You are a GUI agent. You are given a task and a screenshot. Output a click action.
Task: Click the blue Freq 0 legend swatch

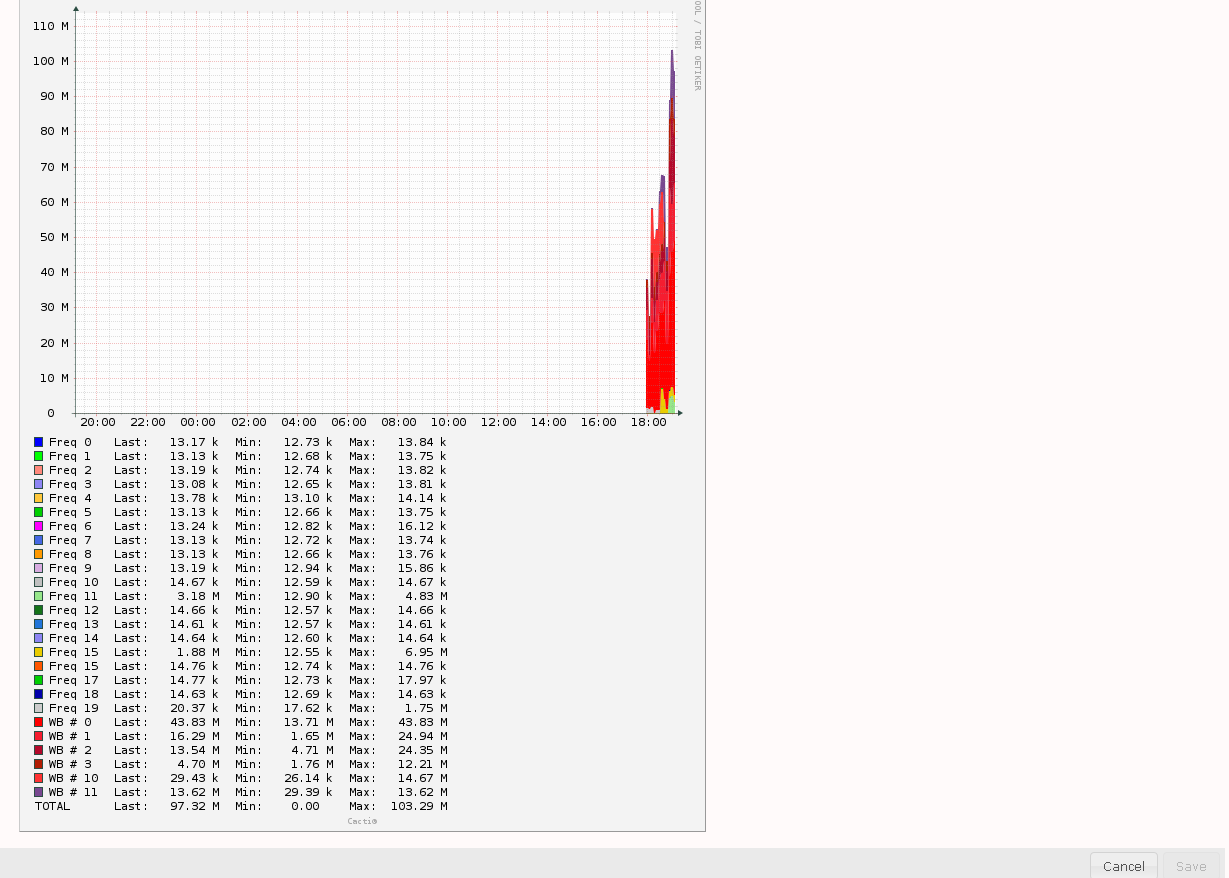(39, 441)
